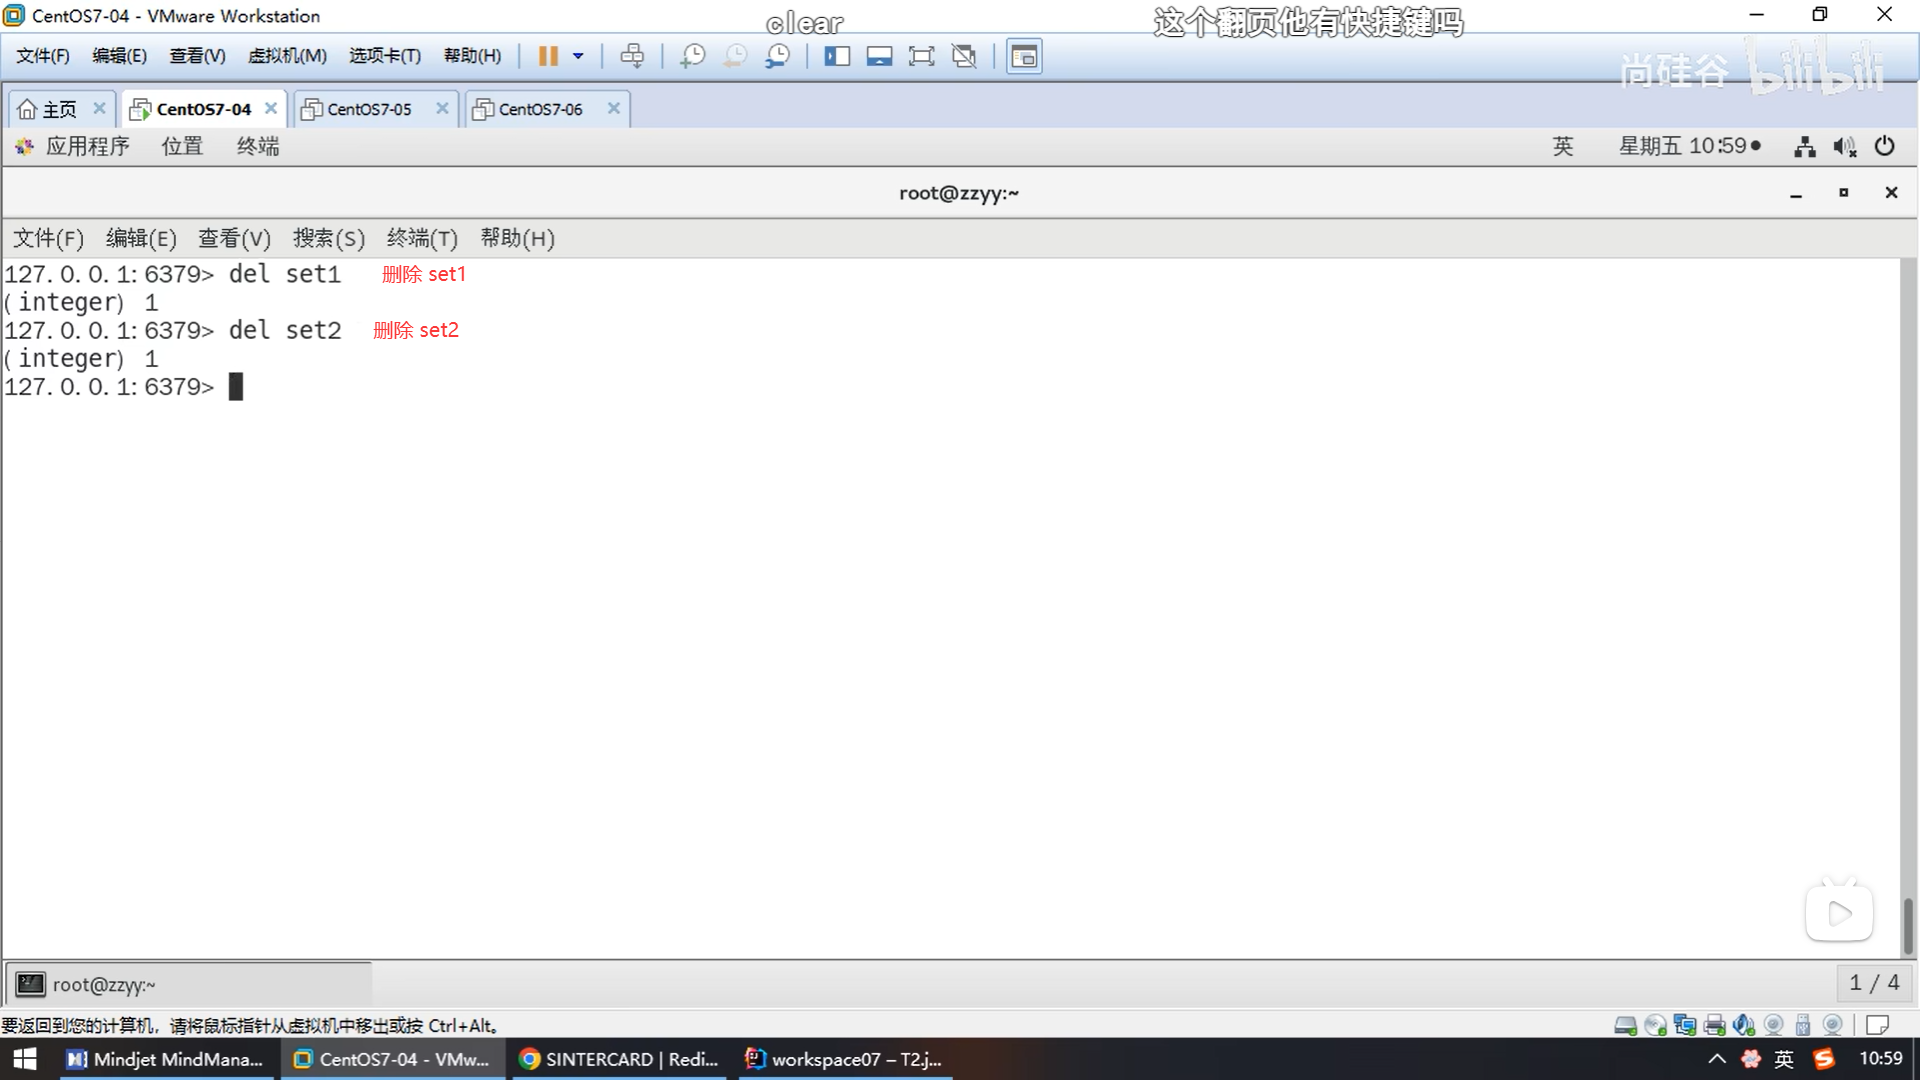
Task: Open the power options dropdown arrow
Action: (x=578, y=56)
